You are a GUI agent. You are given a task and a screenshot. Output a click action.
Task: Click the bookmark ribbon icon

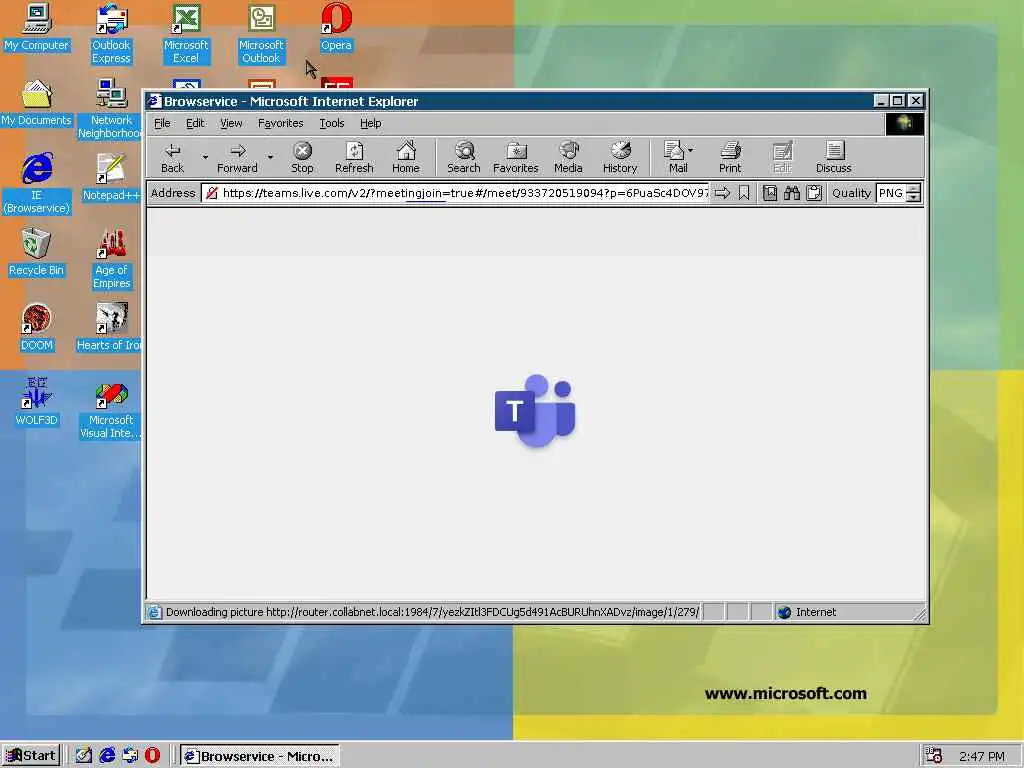pyautogui.click(x=744, y=193)
